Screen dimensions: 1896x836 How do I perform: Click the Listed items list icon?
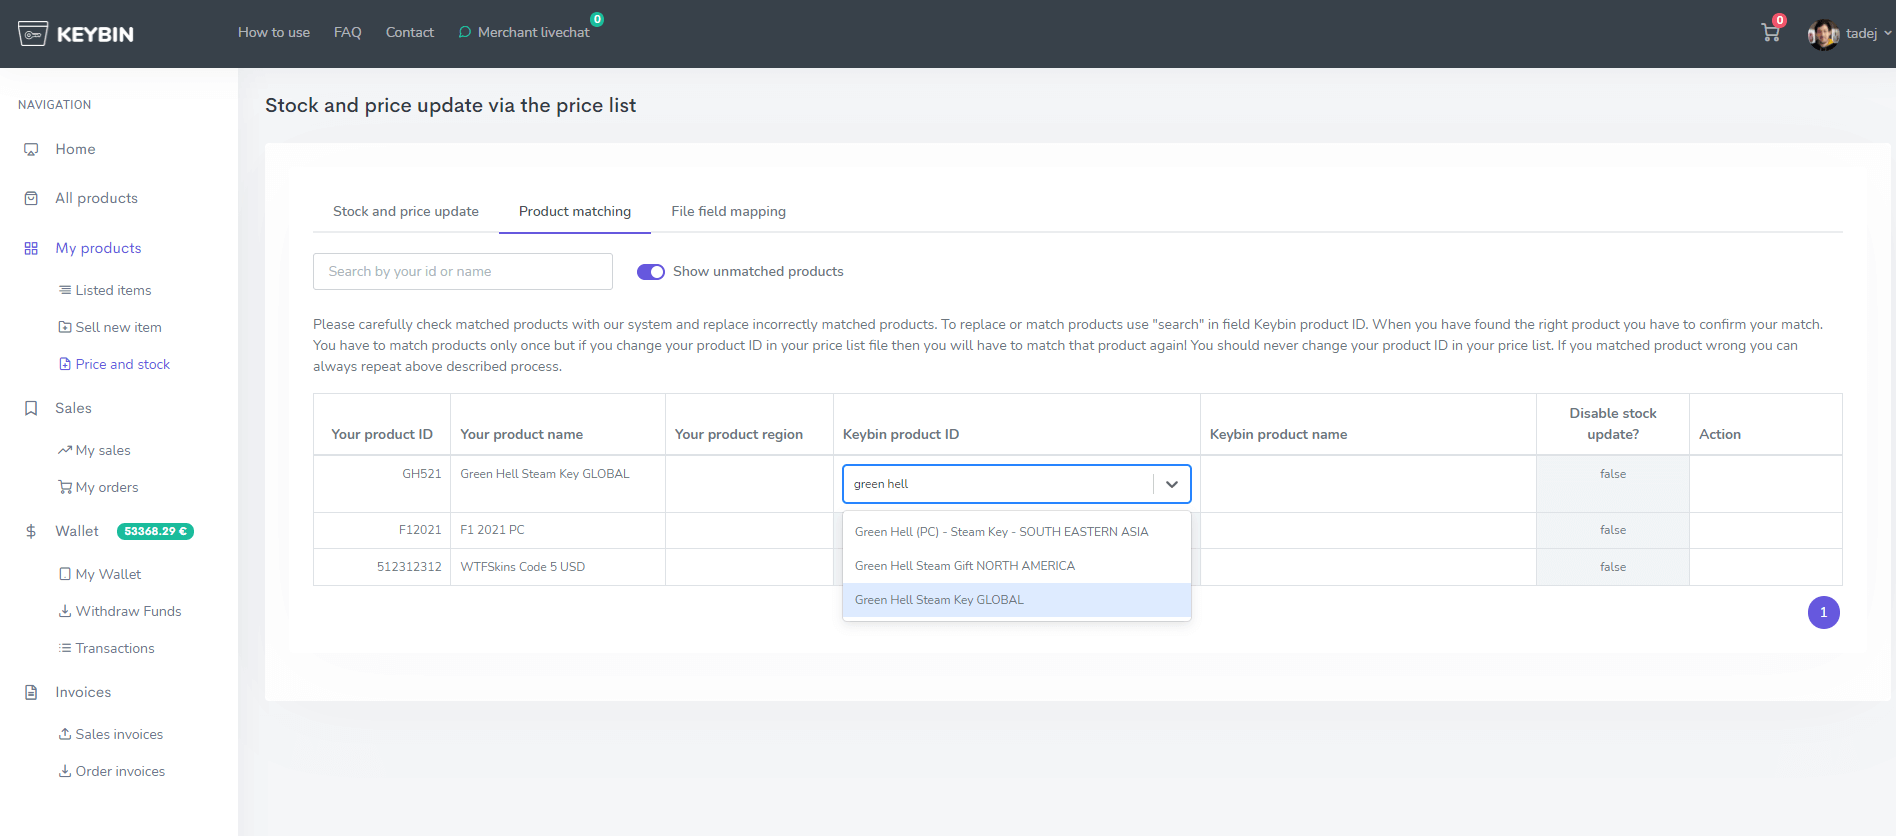[65, 290]
